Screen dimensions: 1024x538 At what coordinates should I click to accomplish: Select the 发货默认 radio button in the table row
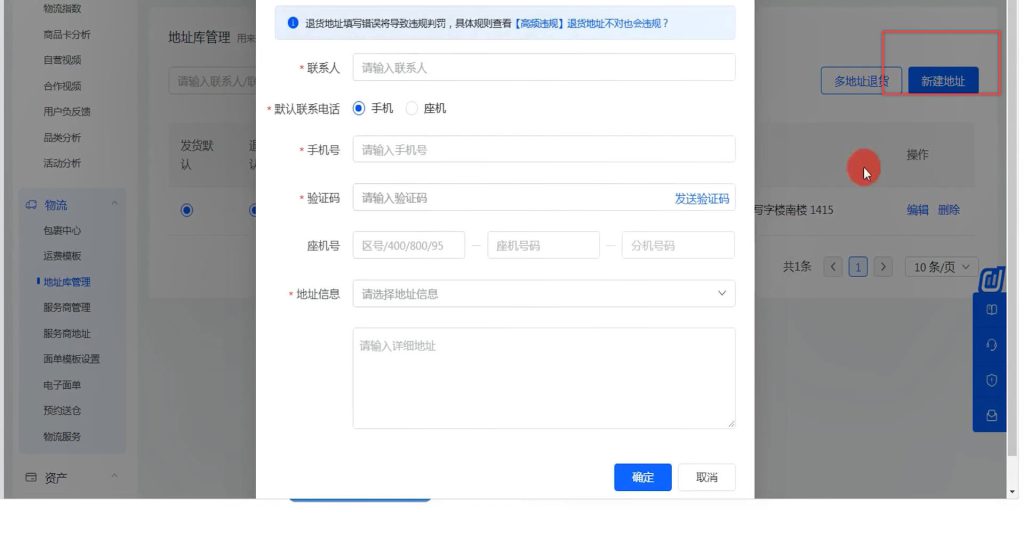(186, 210)
